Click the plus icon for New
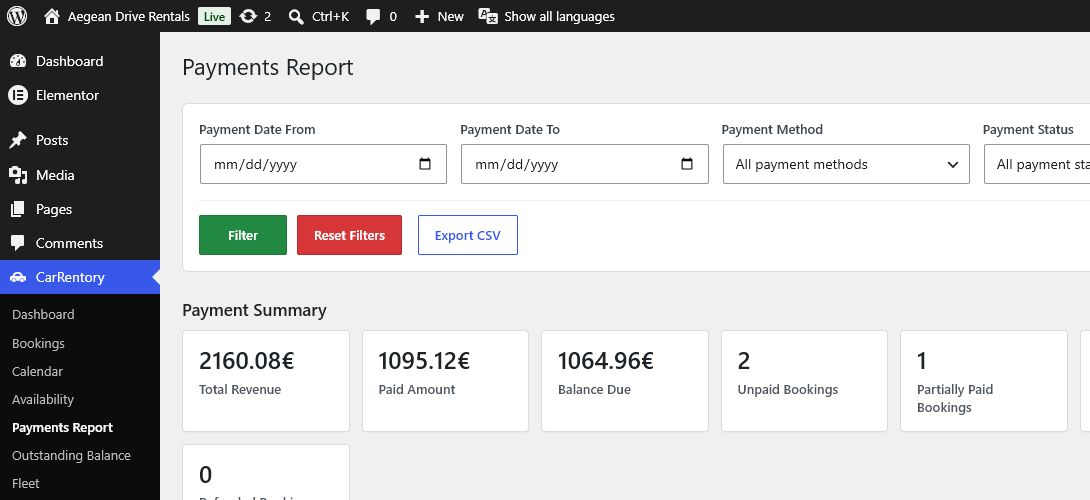Viewport: 1090px width, 500px height. click(422, 16)
